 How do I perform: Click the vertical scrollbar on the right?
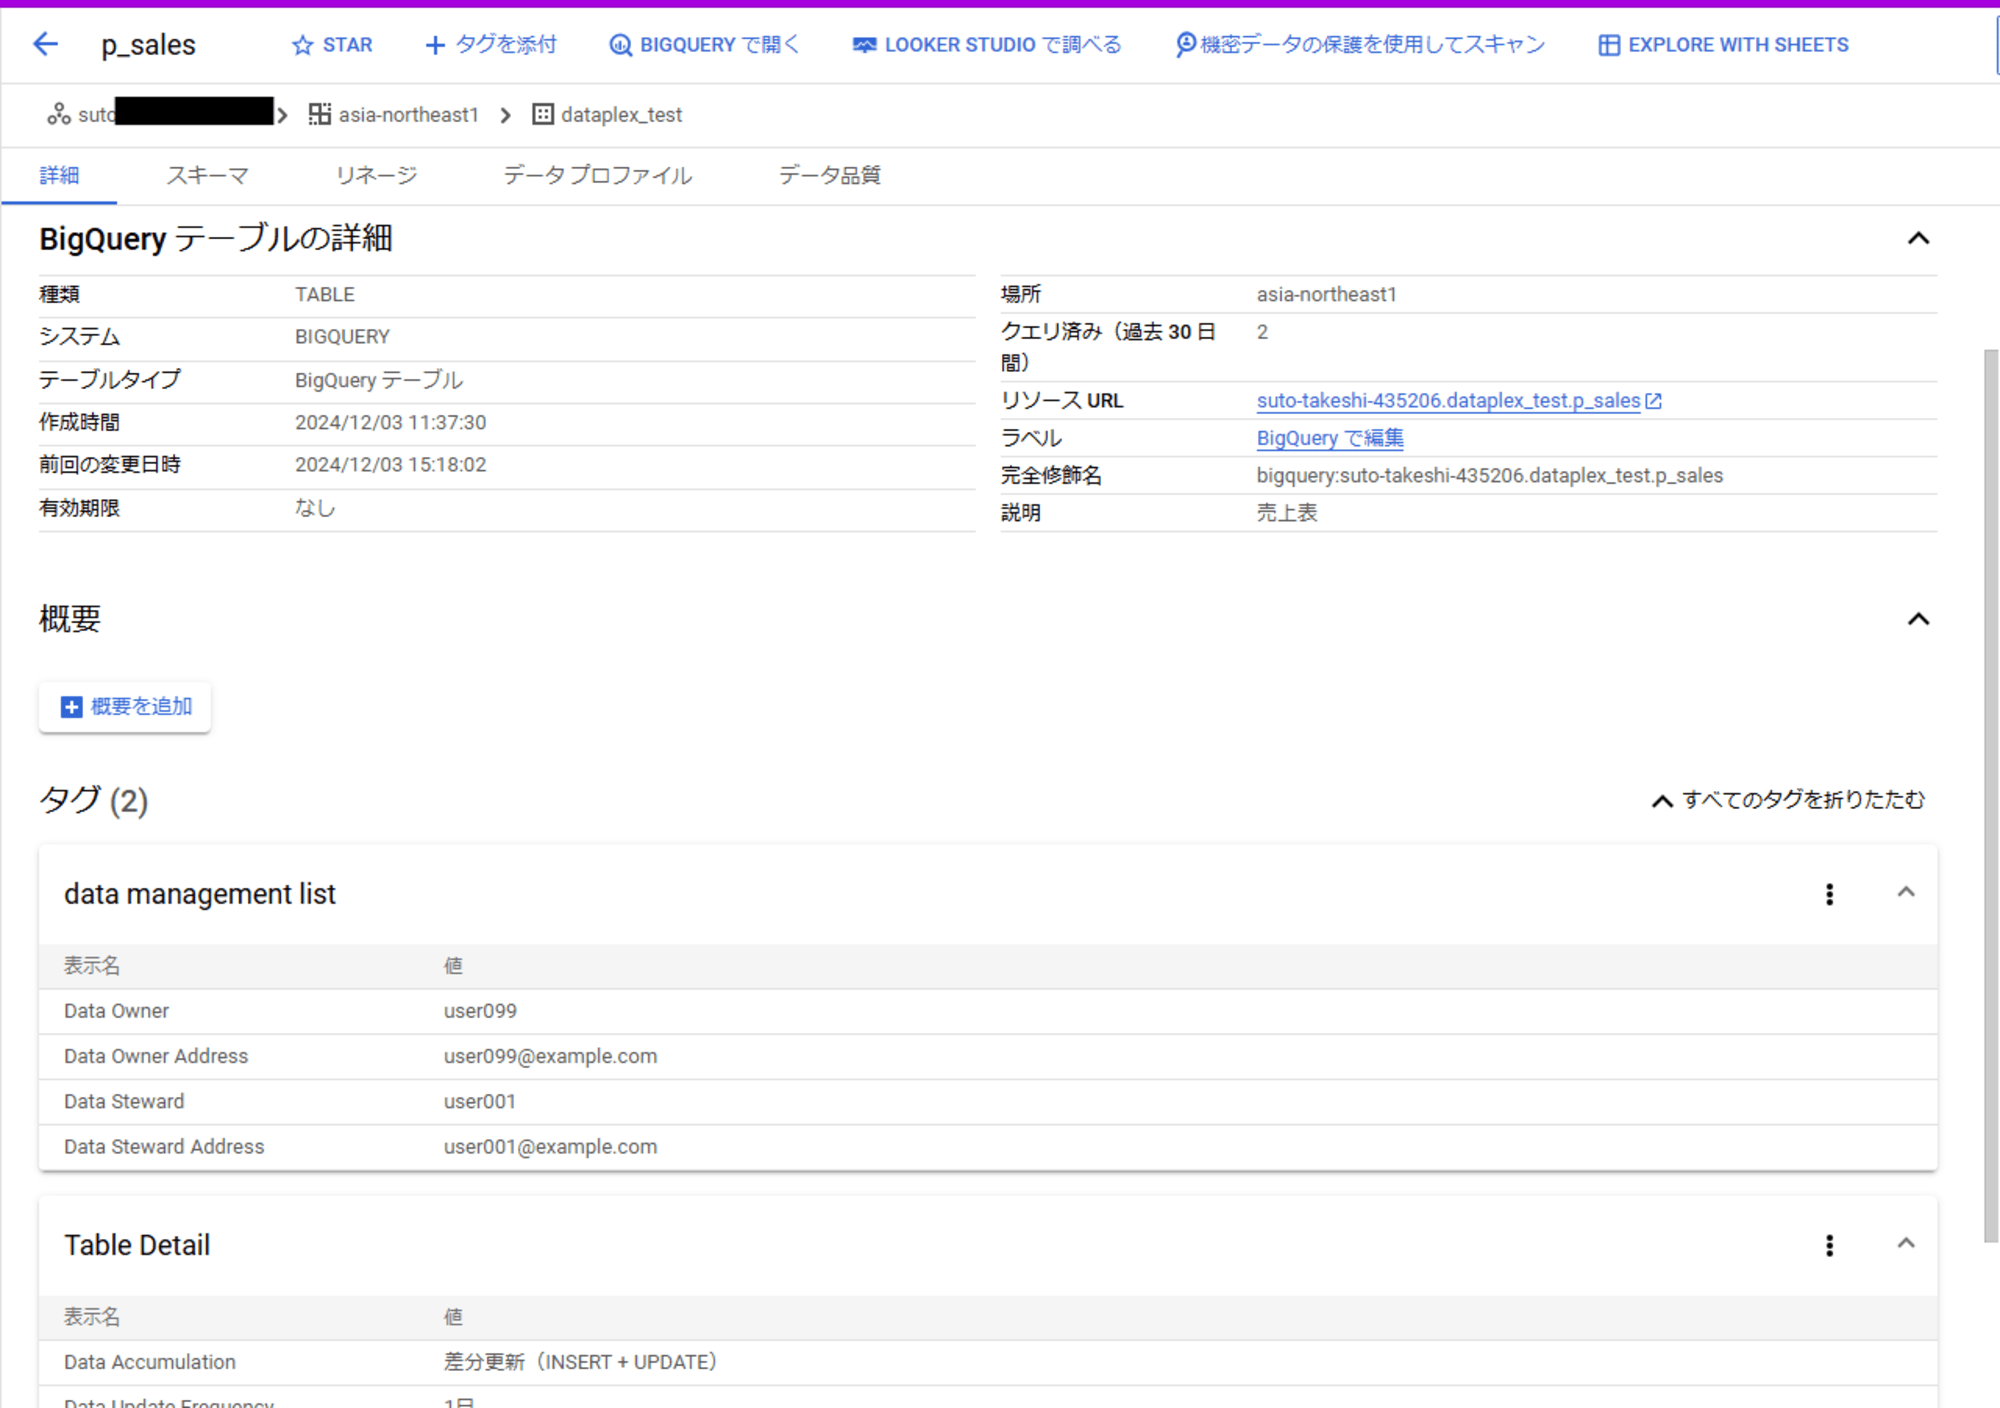1991,796
